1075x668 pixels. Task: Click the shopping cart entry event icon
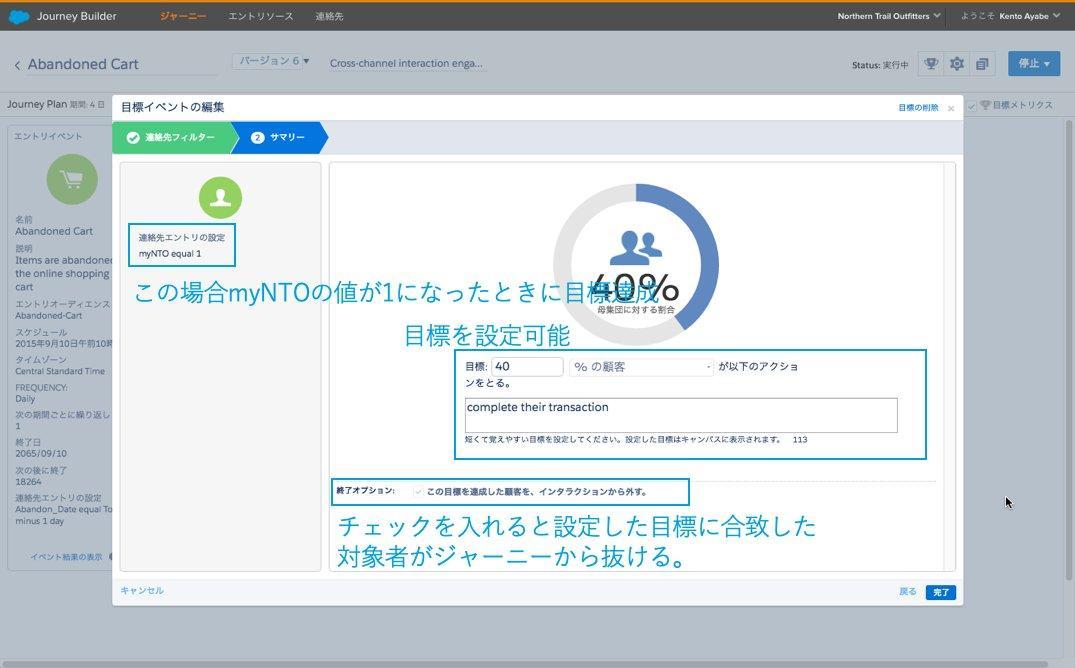tap(72, 179)
